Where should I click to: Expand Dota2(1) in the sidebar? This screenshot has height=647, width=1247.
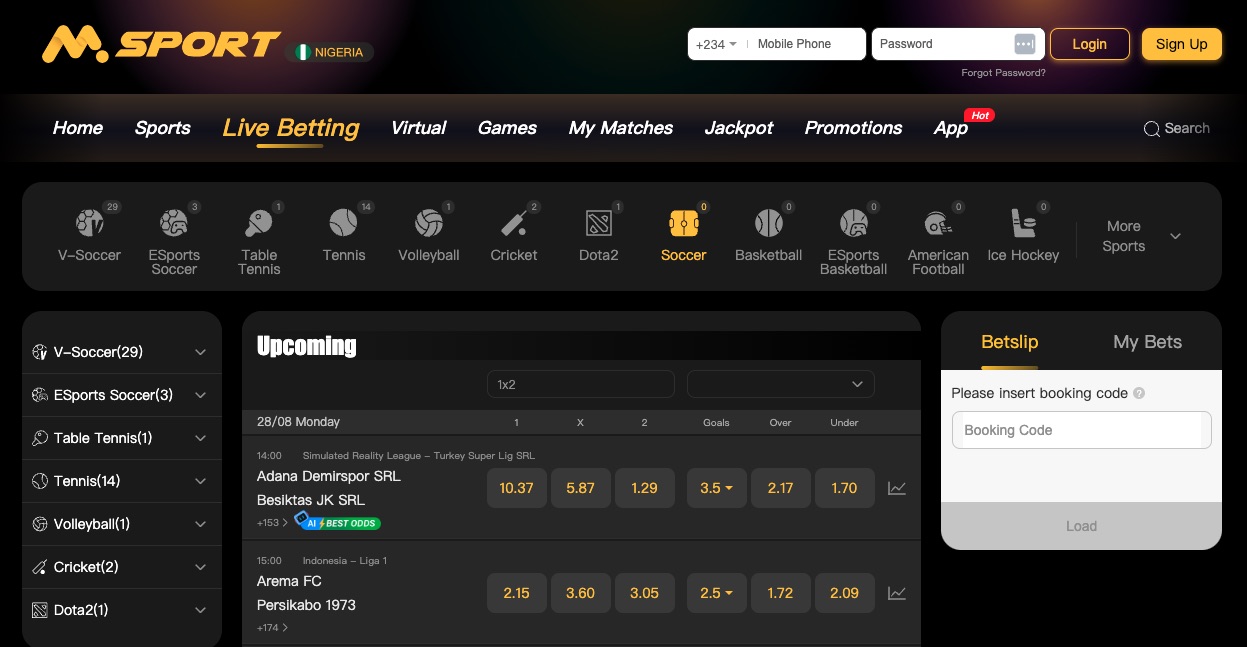click(122, 610)
